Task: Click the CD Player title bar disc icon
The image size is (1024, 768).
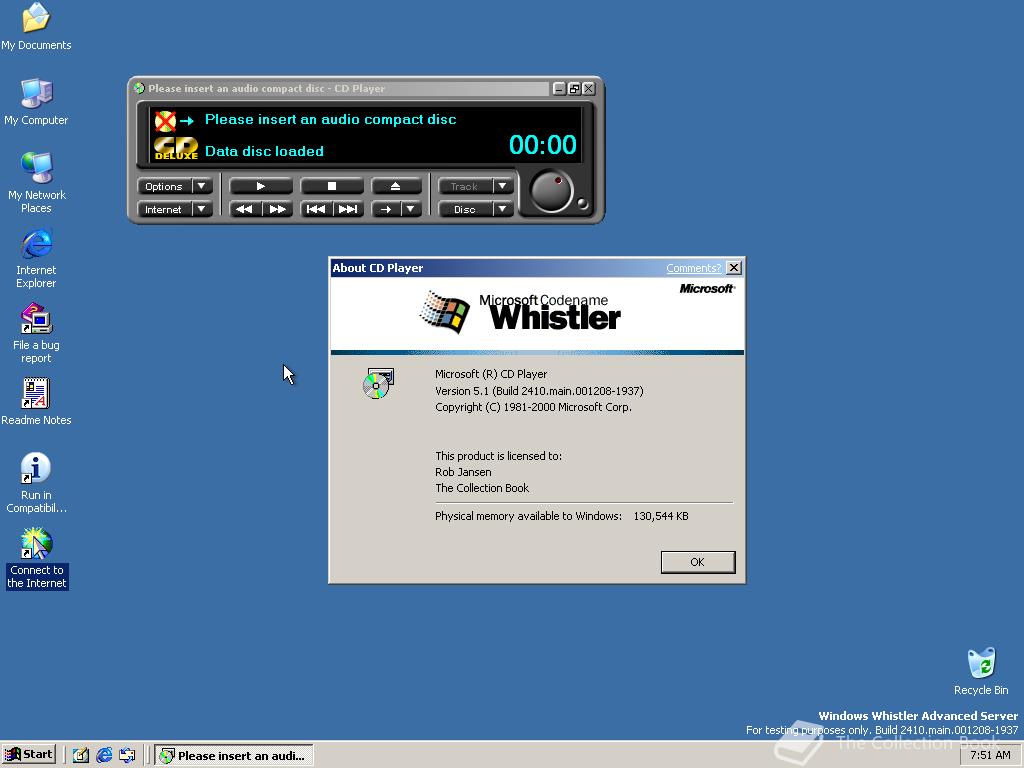Action: pos(139,88)
